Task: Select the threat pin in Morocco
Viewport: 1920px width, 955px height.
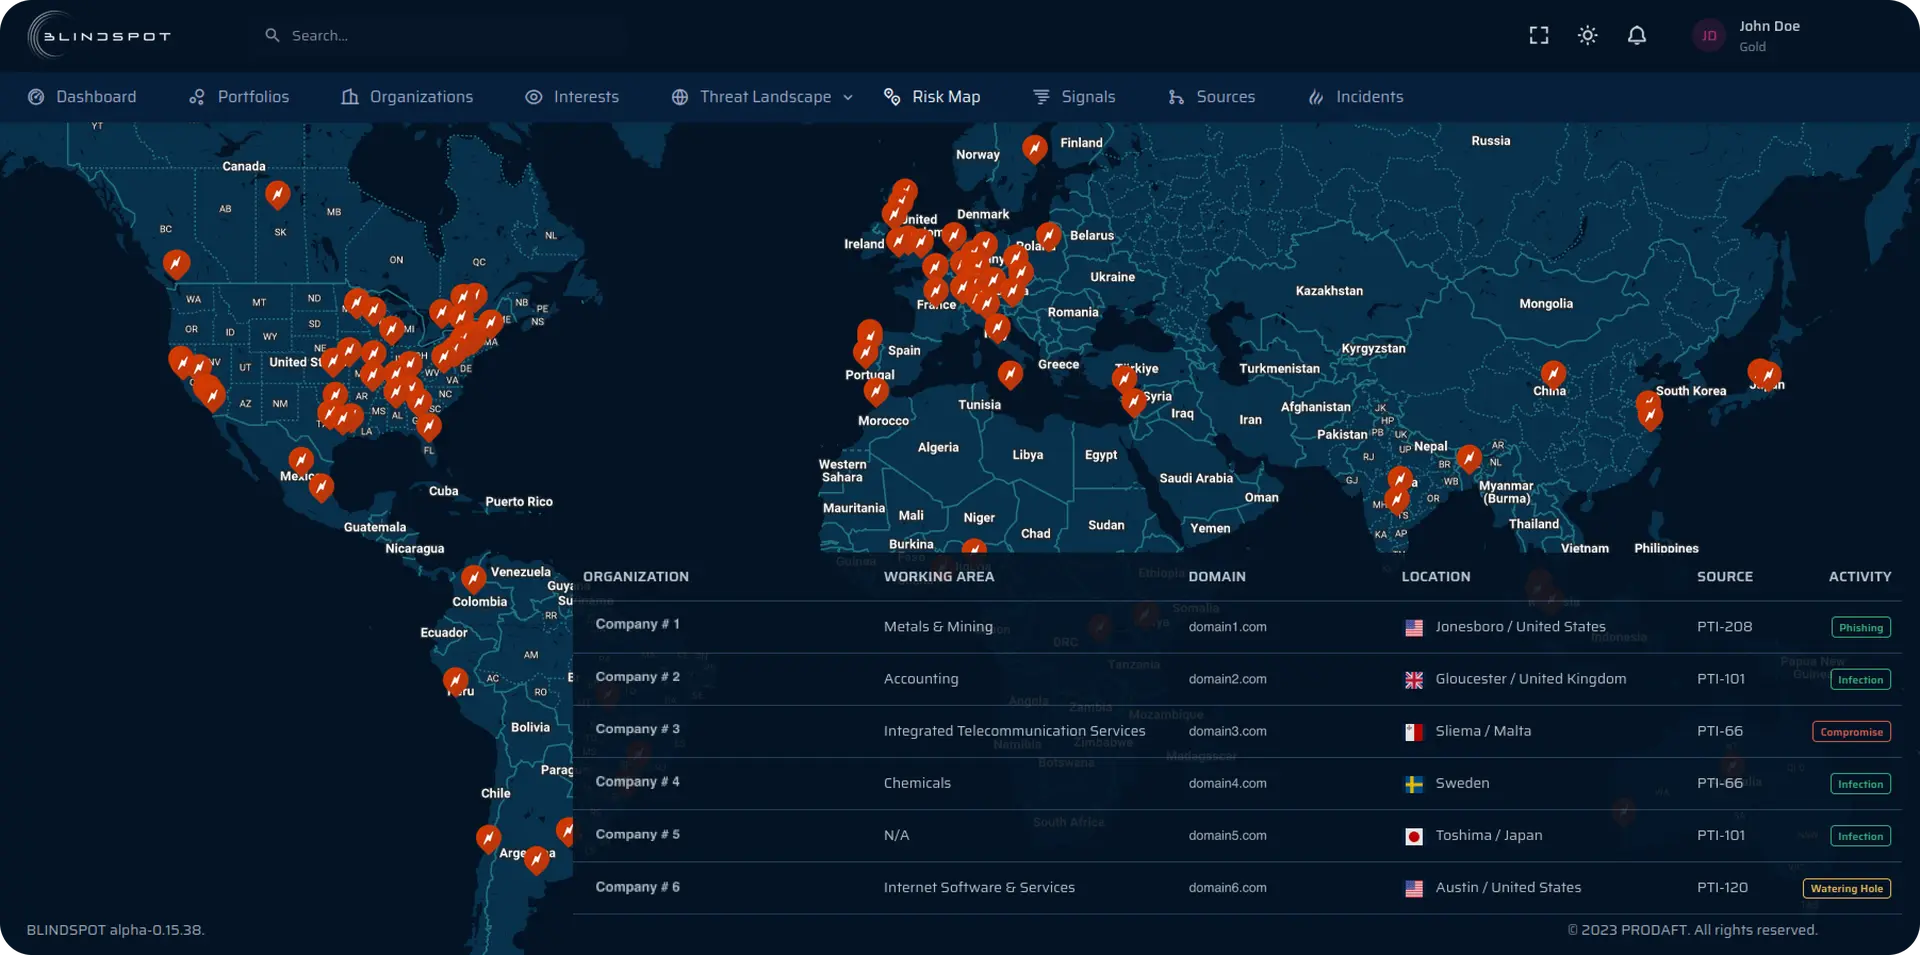Action: (876, 391)
